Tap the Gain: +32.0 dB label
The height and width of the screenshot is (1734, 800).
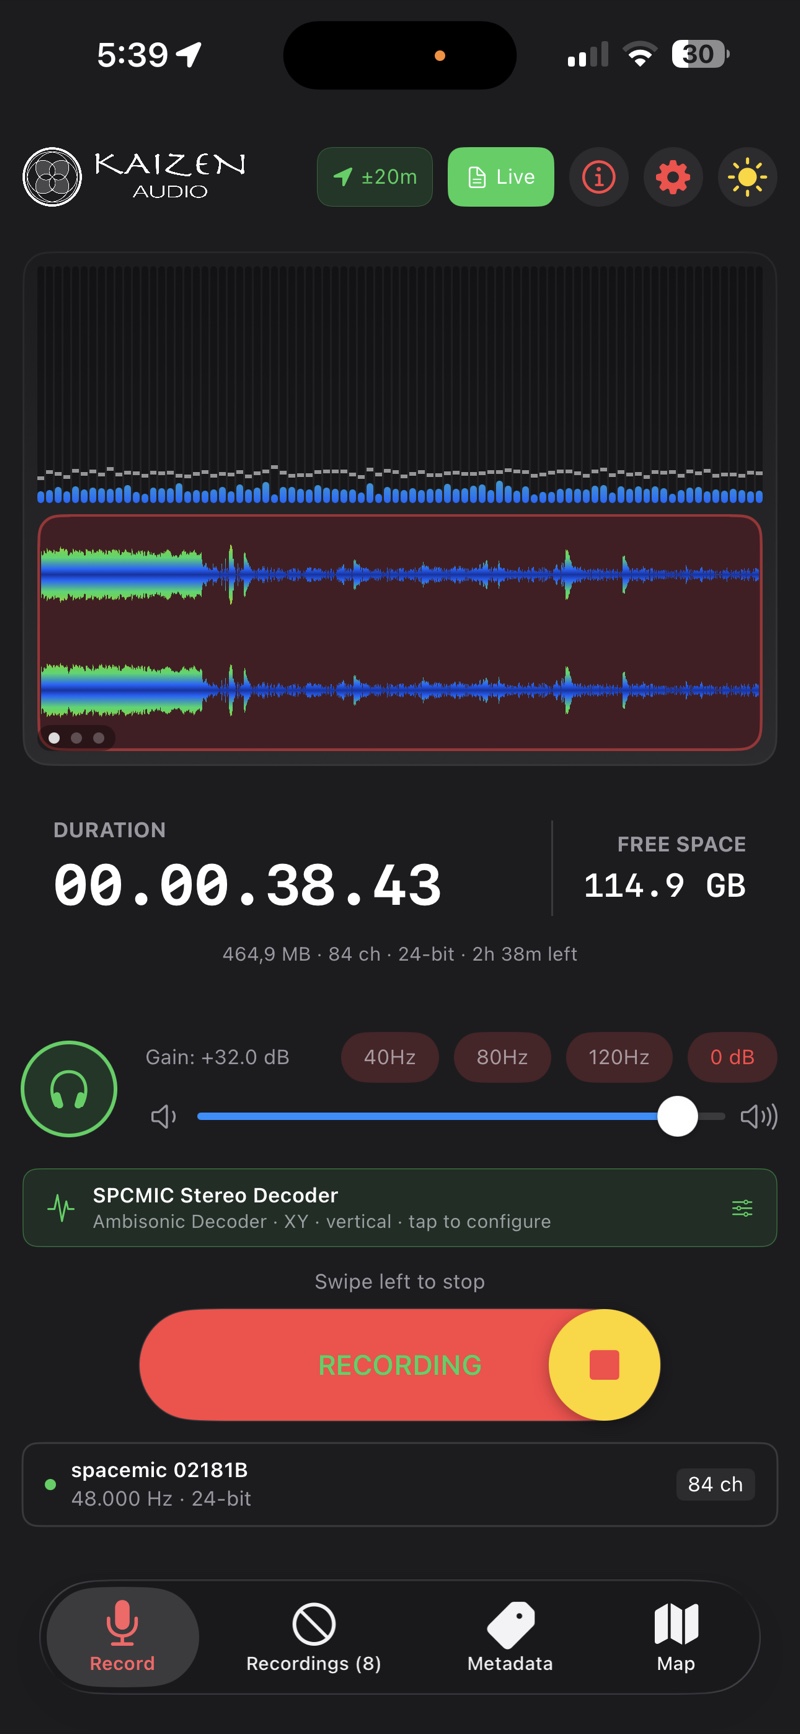(x=217, y=1057)
